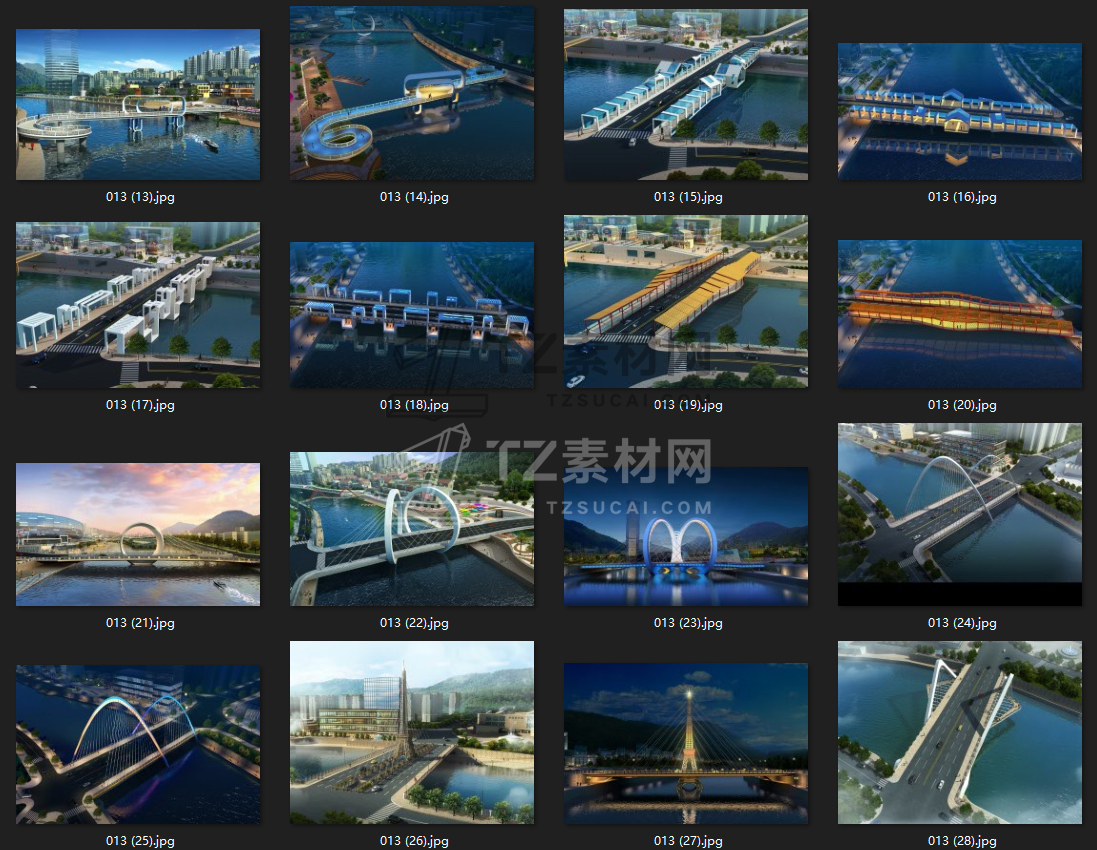This screenshot has height=850, width=1097.
Task: Click the file name 013 (19).jpg
Action: pos(688,405)
